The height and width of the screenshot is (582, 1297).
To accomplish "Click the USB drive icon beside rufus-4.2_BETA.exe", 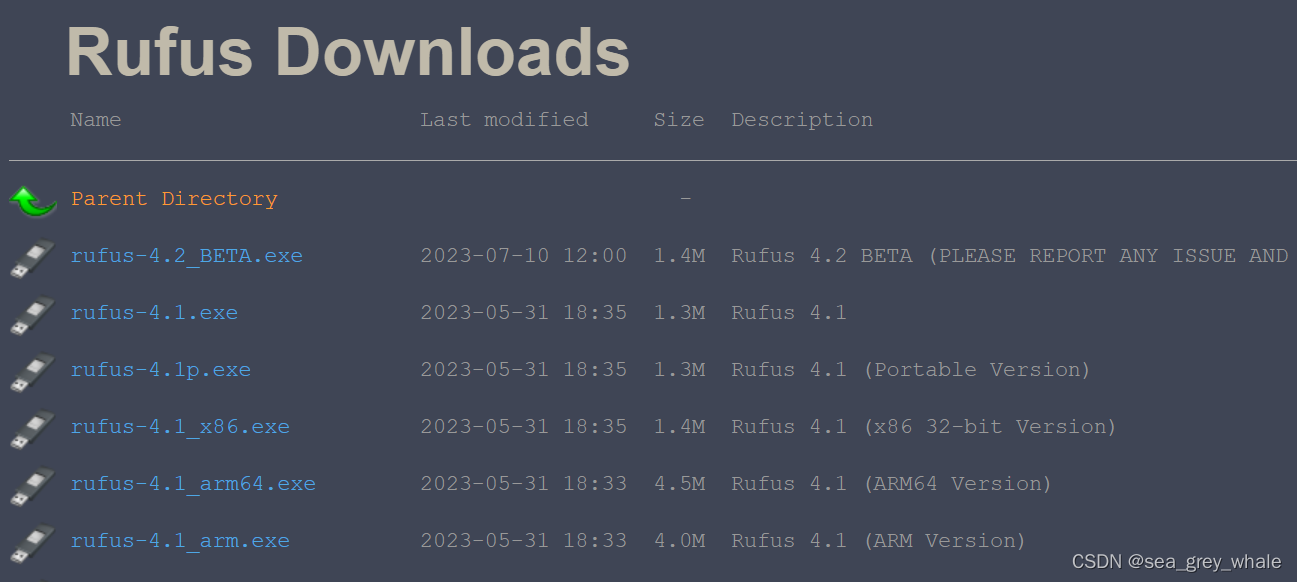I will tap(30, 256).
